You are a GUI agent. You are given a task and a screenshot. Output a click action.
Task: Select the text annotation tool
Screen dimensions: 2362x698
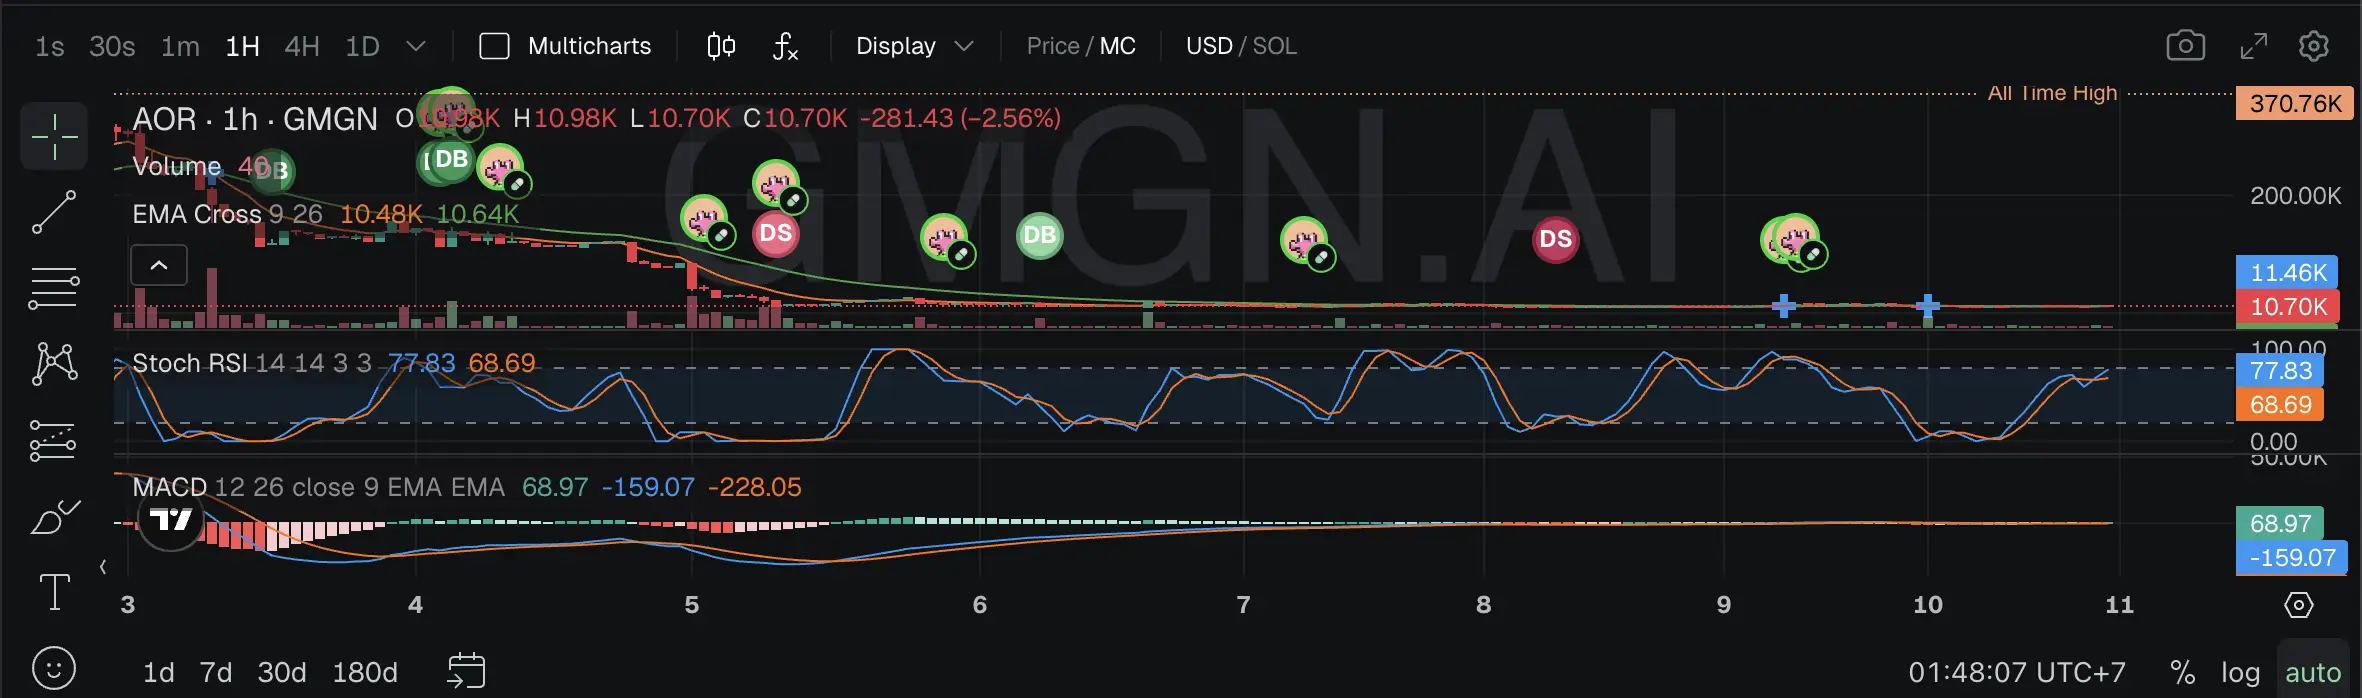pyautogui.click(x=54, y=592)
